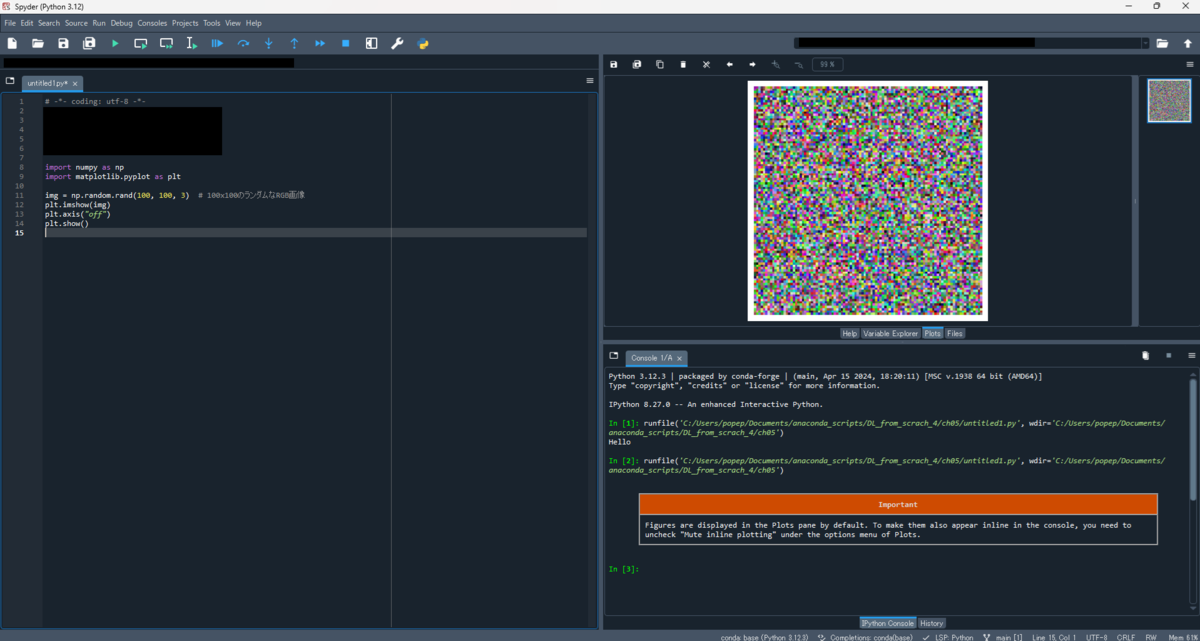Stop the running script with the stop icon
Image resolution: width=1200 pixels, height=641 pixels.
point(345,43)
